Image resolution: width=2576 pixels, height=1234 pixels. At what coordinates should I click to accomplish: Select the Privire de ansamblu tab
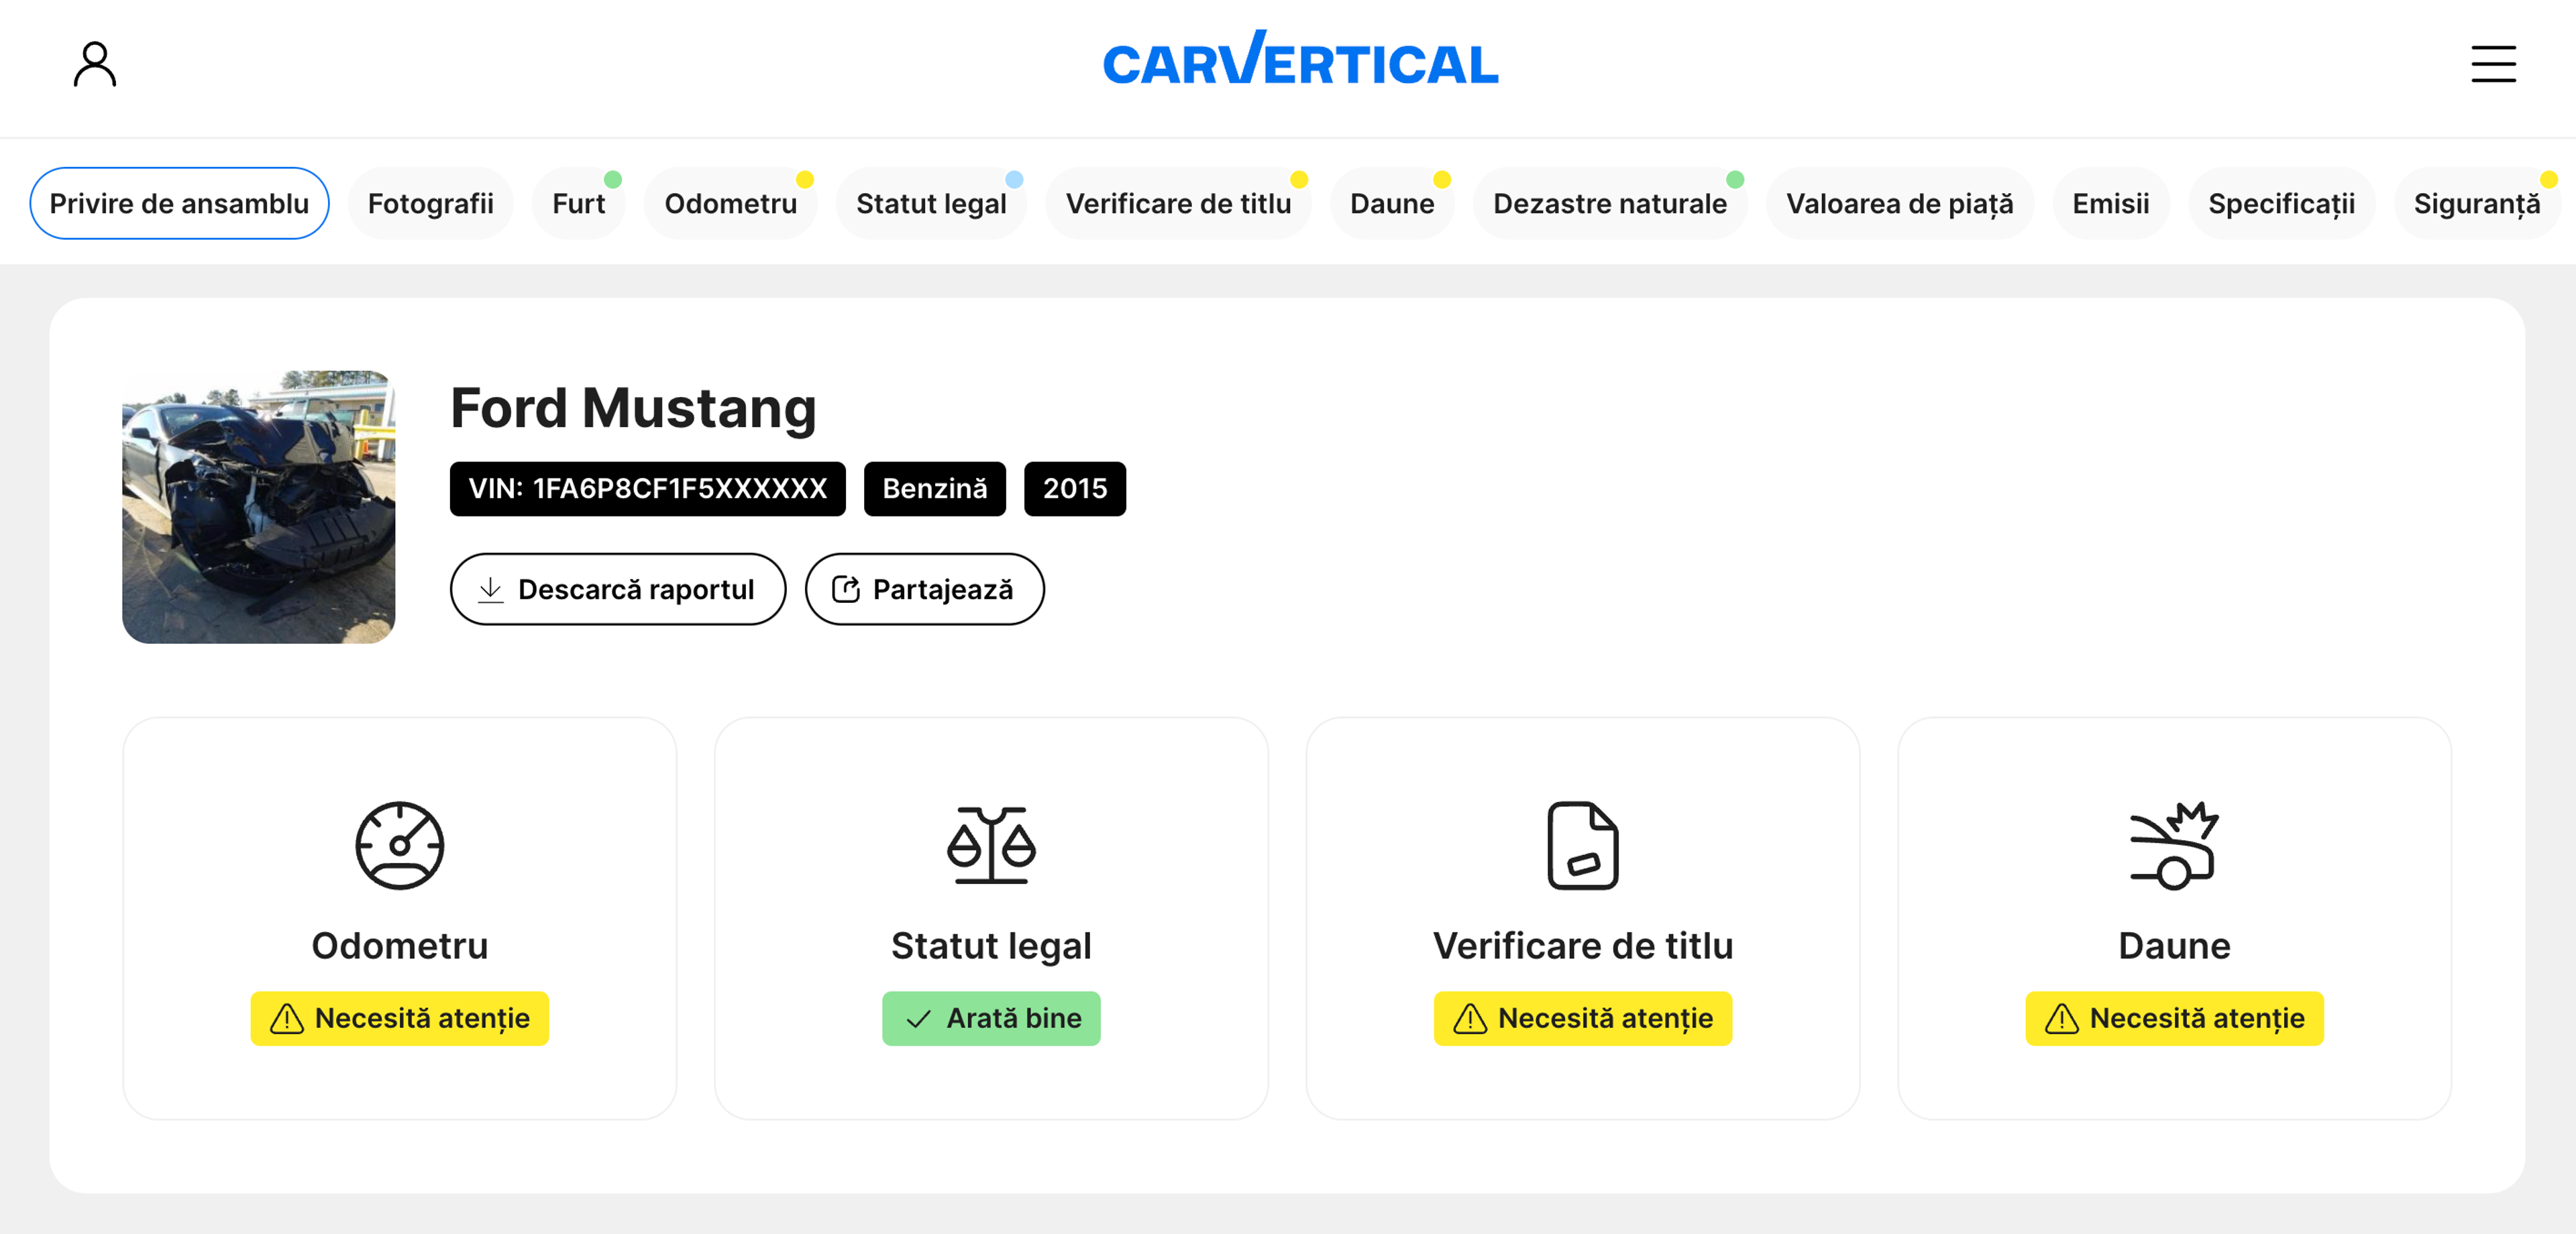(x=179, y=204)
